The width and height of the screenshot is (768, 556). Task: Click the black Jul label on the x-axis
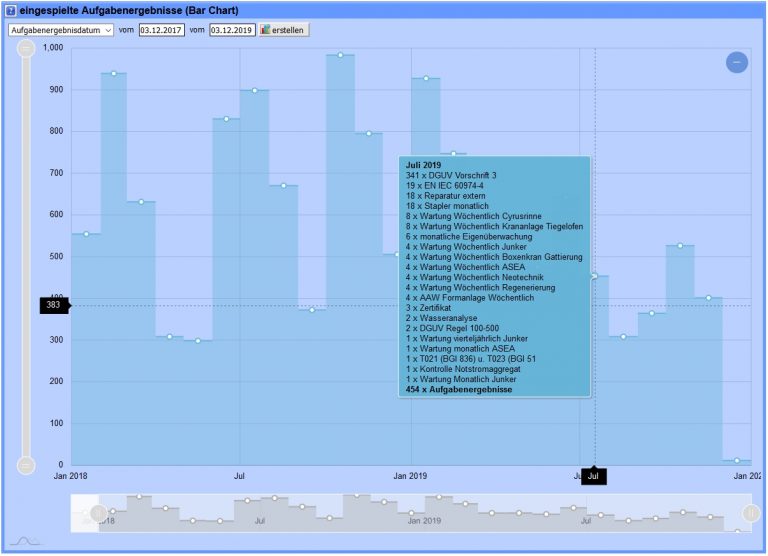[594, 477]
